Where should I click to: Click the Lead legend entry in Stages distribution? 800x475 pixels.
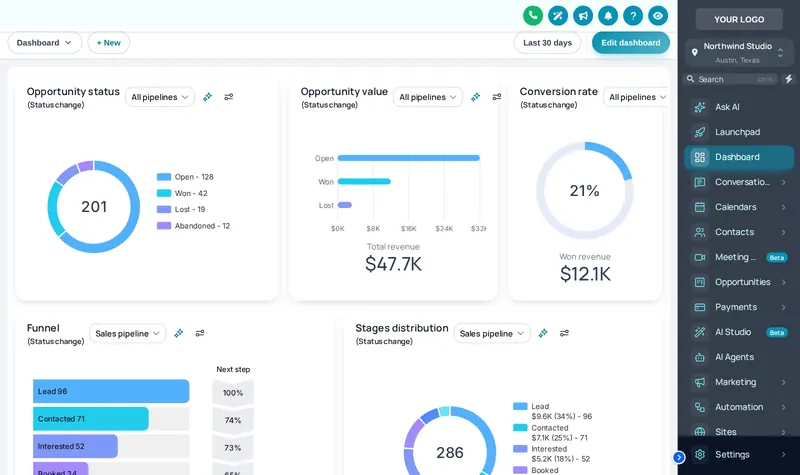pyautogui.click(x=553, y=411)
